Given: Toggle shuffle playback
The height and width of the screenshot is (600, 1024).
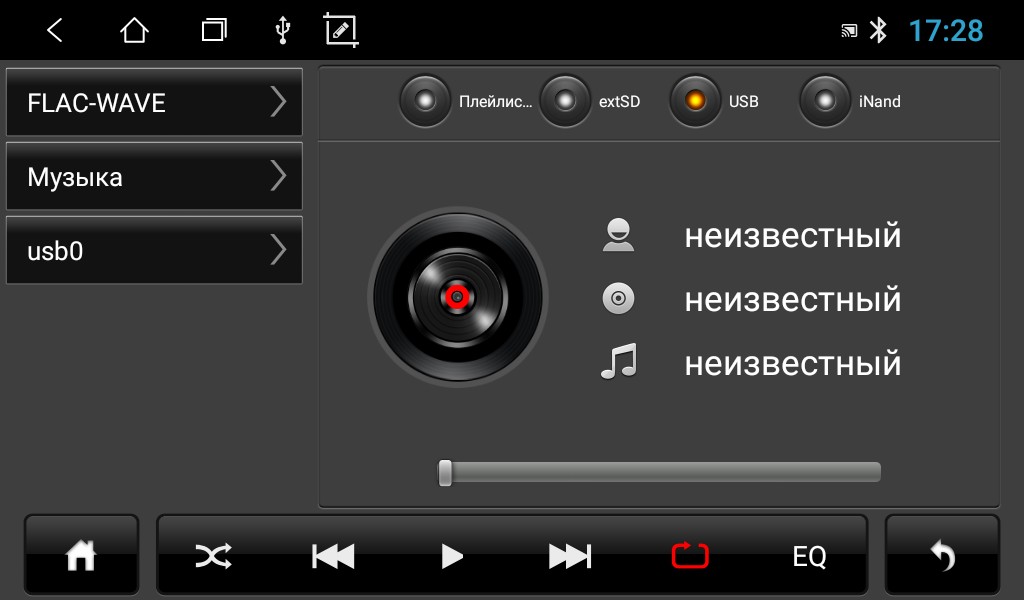Looking at the screenshot, I should point(213,556).
